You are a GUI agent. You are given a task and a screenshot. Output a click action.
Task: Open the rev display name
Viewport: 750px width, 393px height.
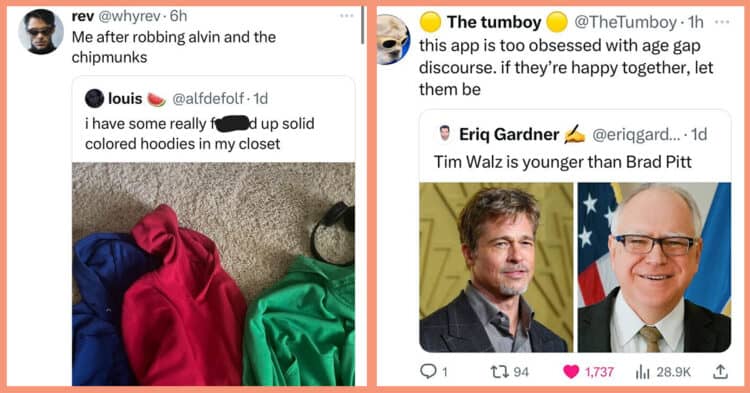click(x=83, y=16)
